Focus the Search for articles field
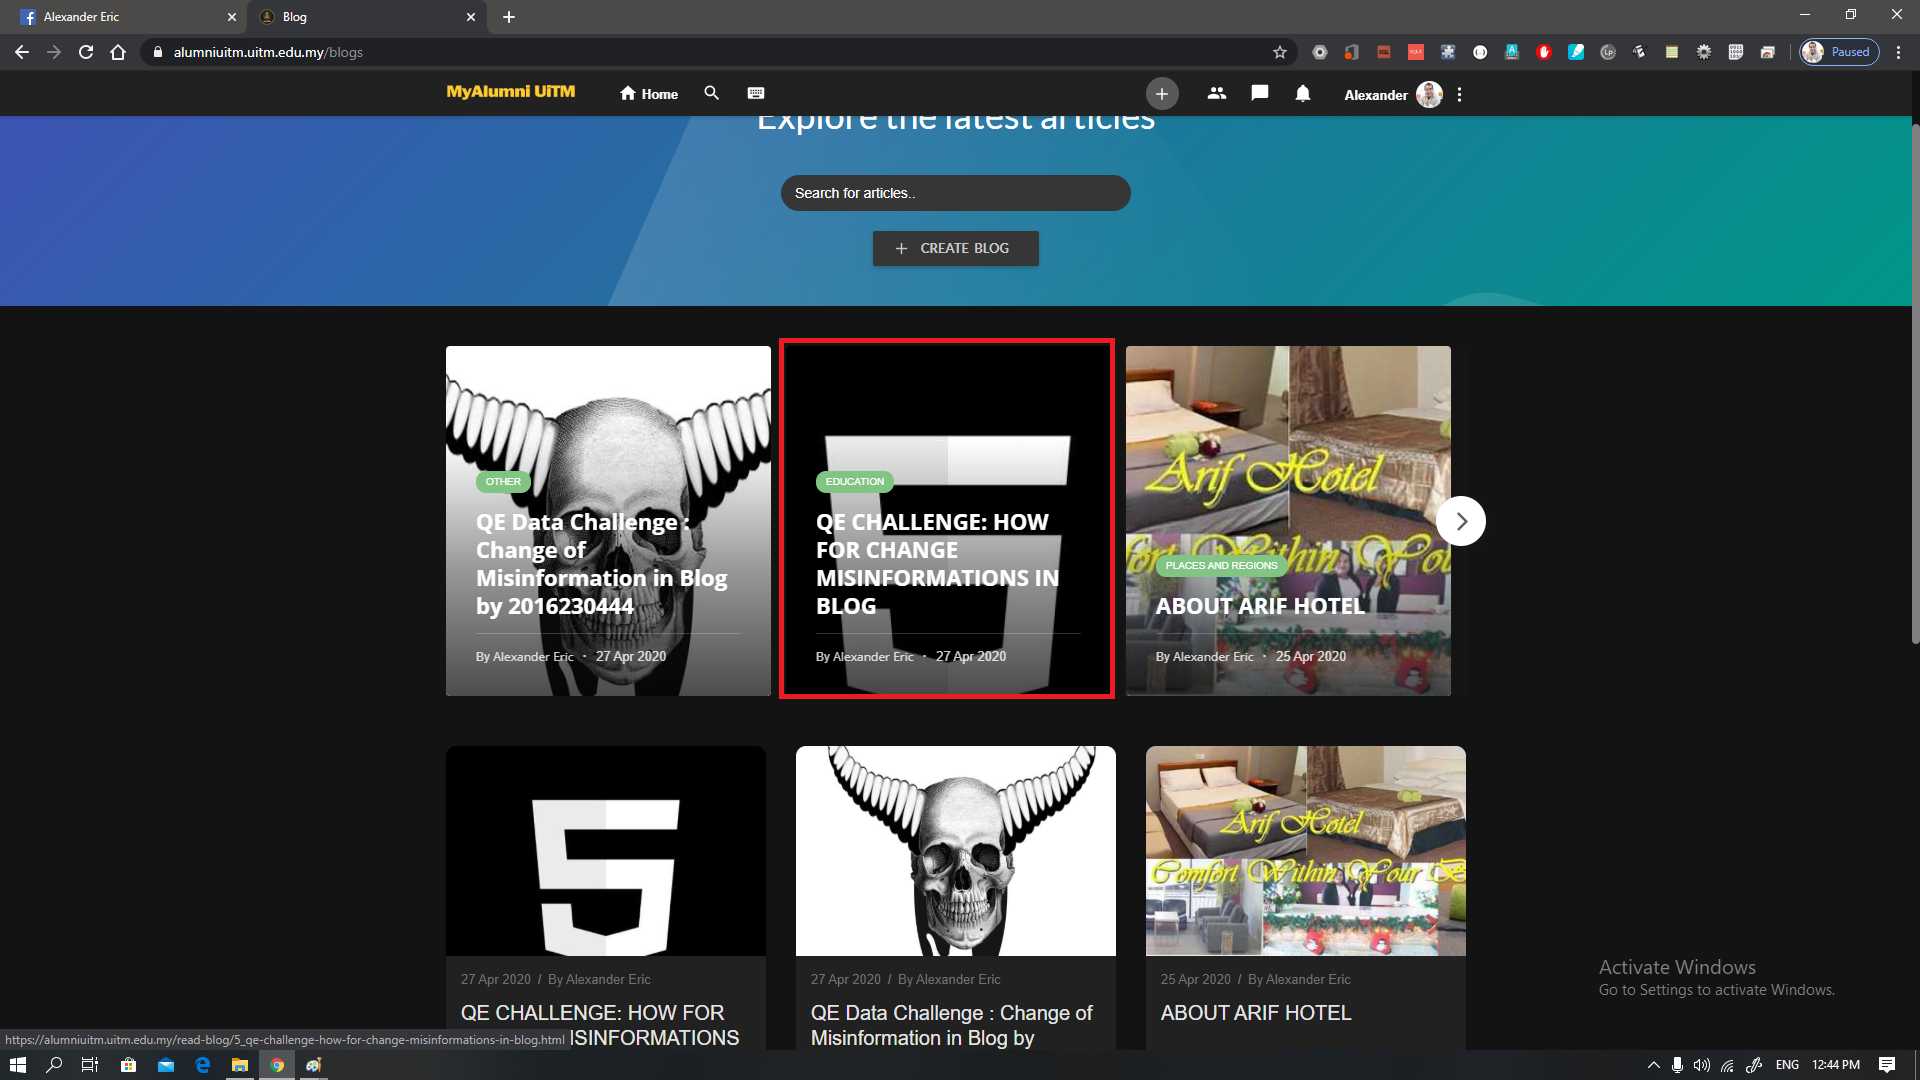This screenshot has width=1920, height=1080. pos(955,193)
